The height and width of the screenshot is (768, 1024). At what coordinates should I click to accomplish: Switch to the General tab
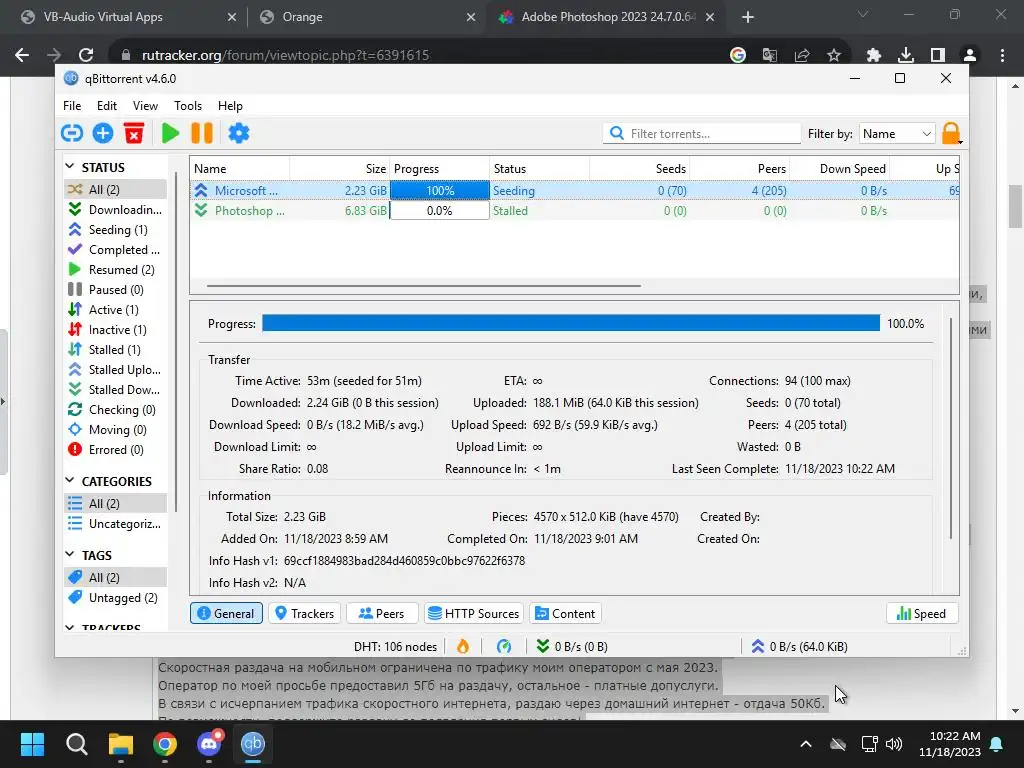coord(226,613)
